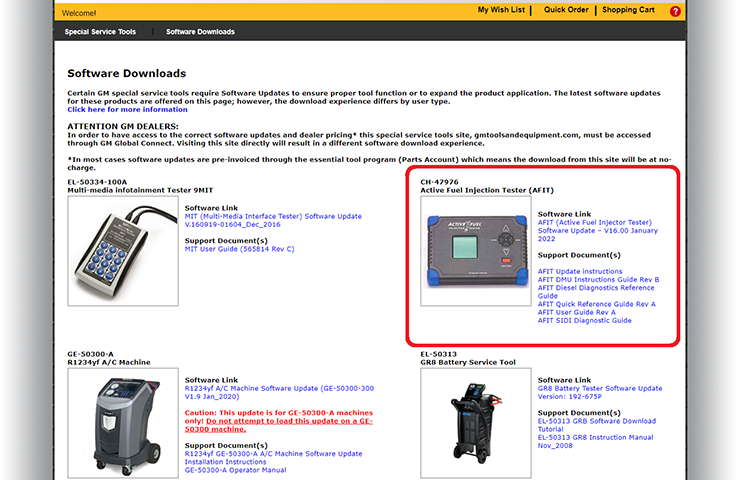Select the EL-50334-100A part number text
This screenshot has height=480, width=740.
click(97, 182)
